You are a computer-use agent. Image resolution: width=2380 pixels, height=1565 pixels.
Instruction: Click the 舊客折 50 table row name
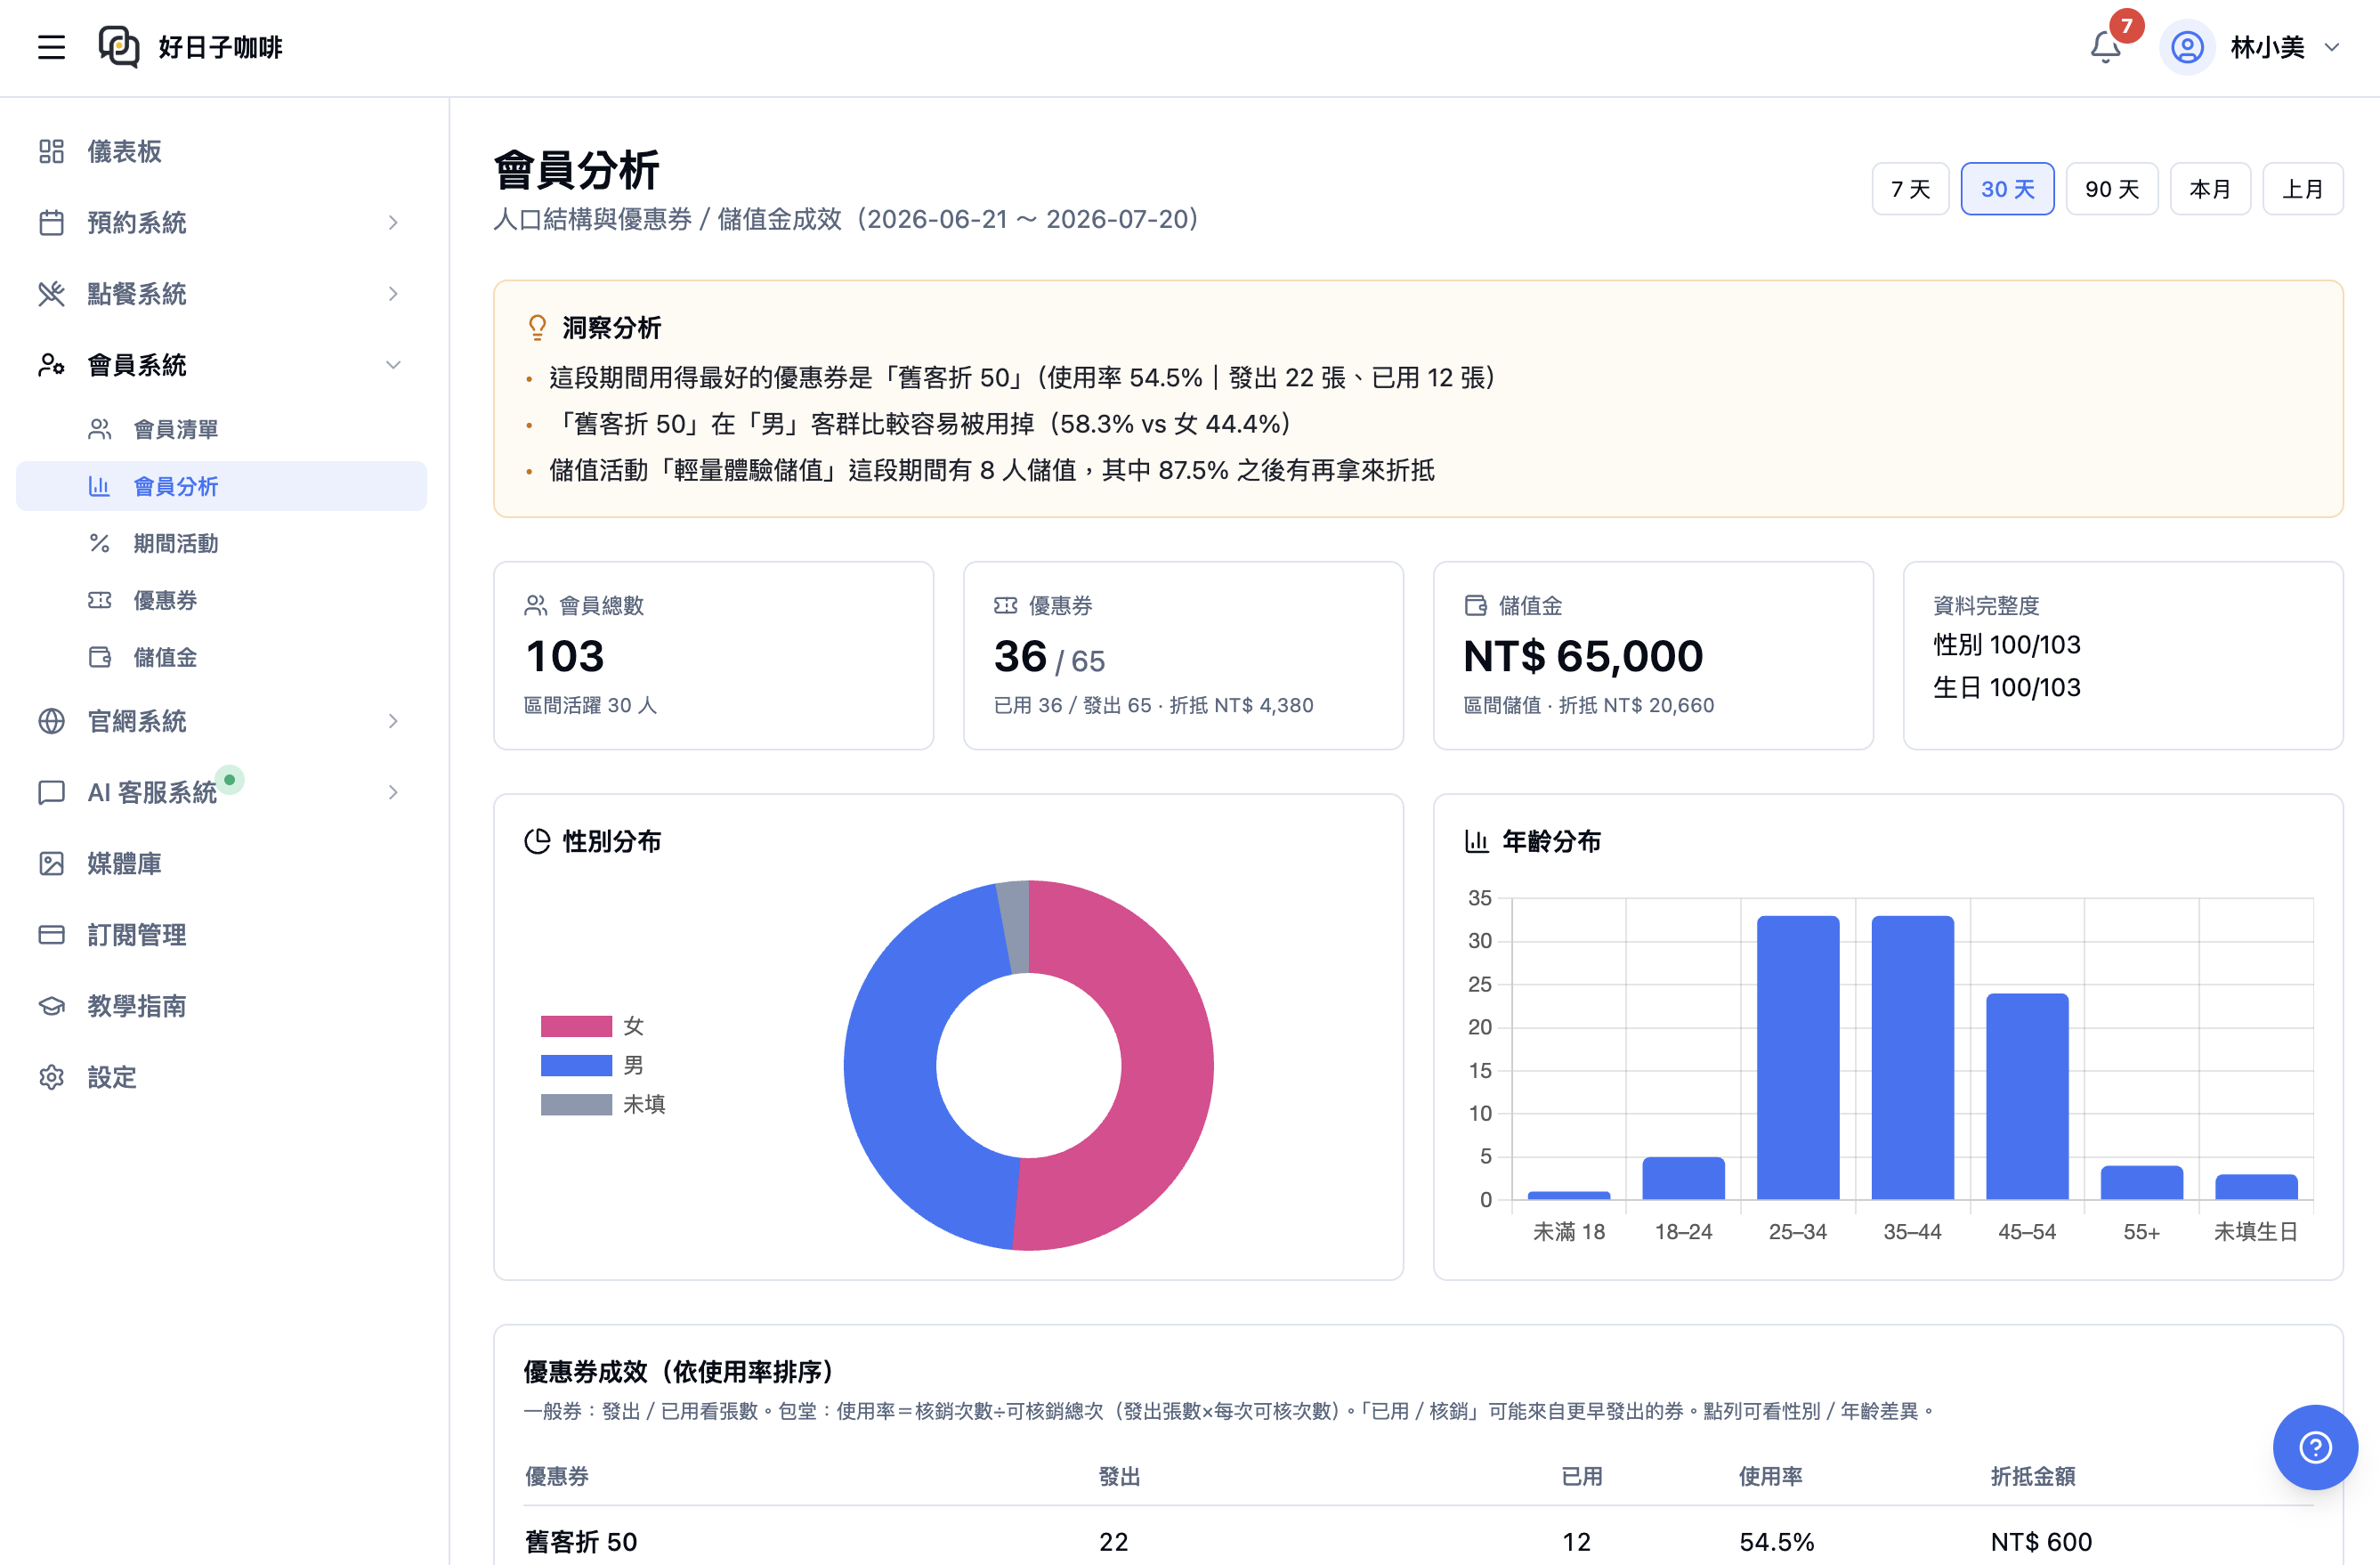pyautogui.click(x=581, y=1541)
